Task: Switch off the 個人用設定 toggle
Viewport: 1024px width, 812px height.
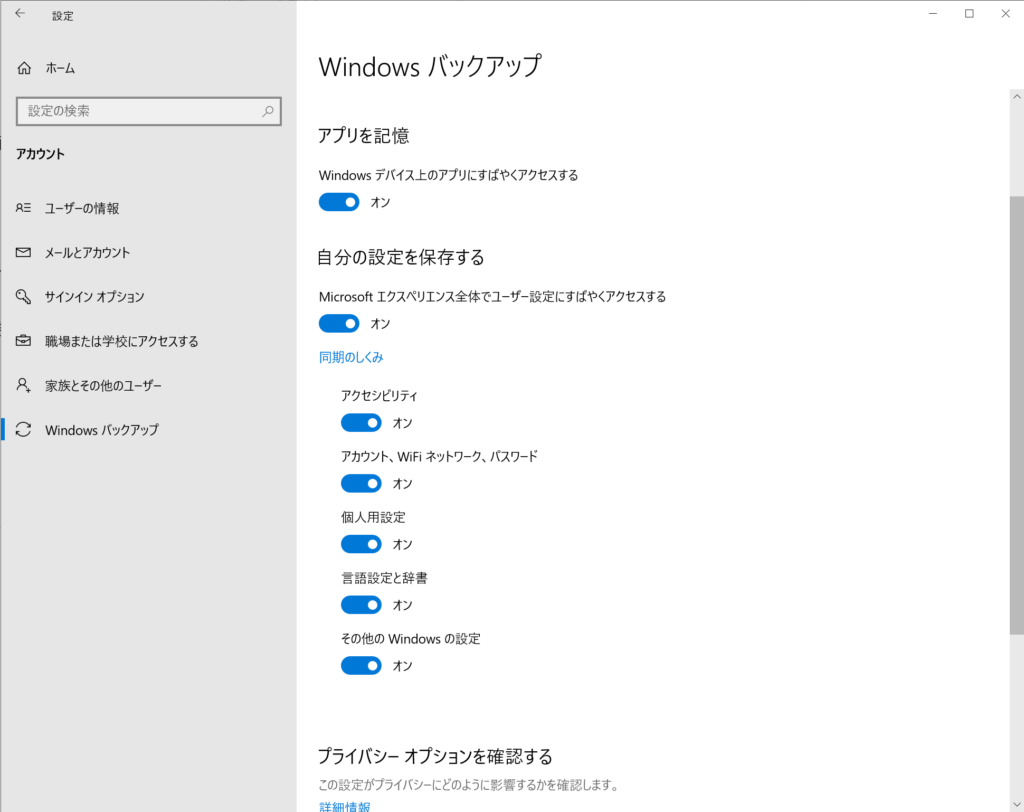Action: coord(361,544)
